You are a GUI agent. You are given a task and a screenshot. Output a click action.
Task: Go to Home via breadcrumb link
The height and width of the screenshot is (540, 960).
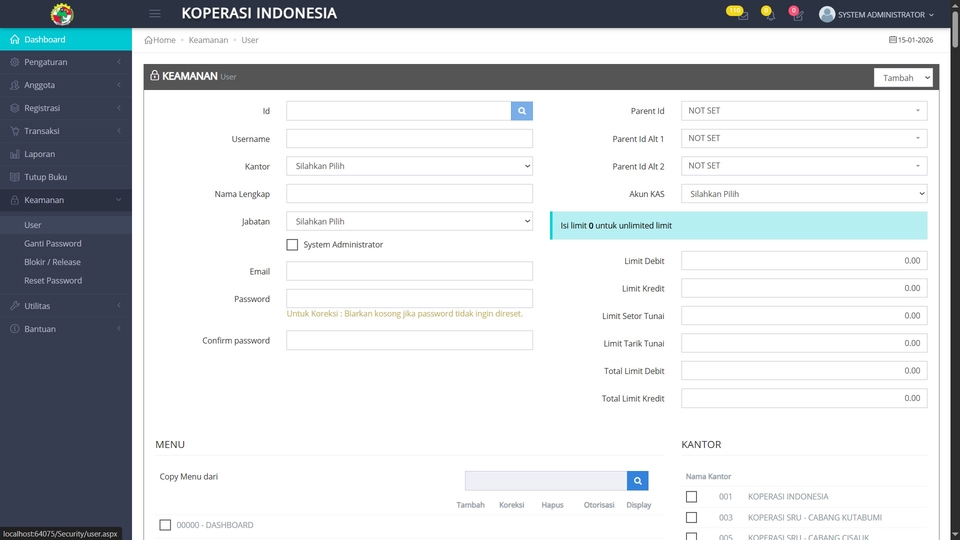pos(160,40)
